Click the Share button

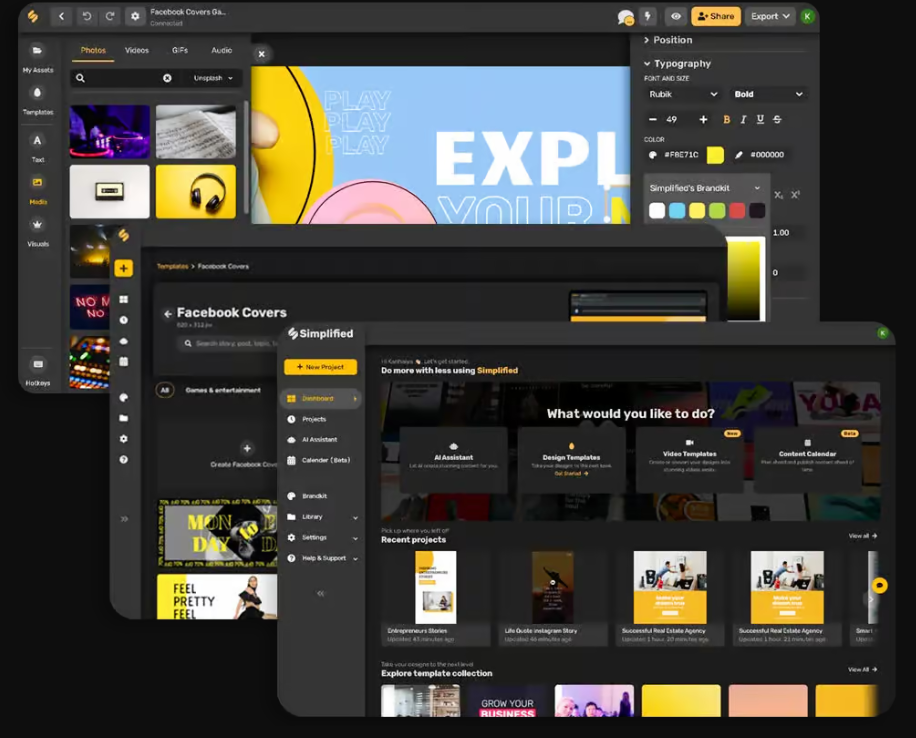pos(716,16)
